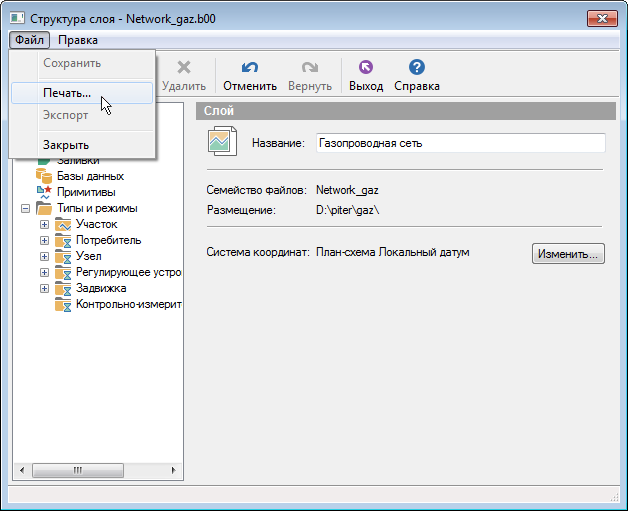Open the Правка menu
This screenshot has width=628, height=511.
click(x=78, y=40)
